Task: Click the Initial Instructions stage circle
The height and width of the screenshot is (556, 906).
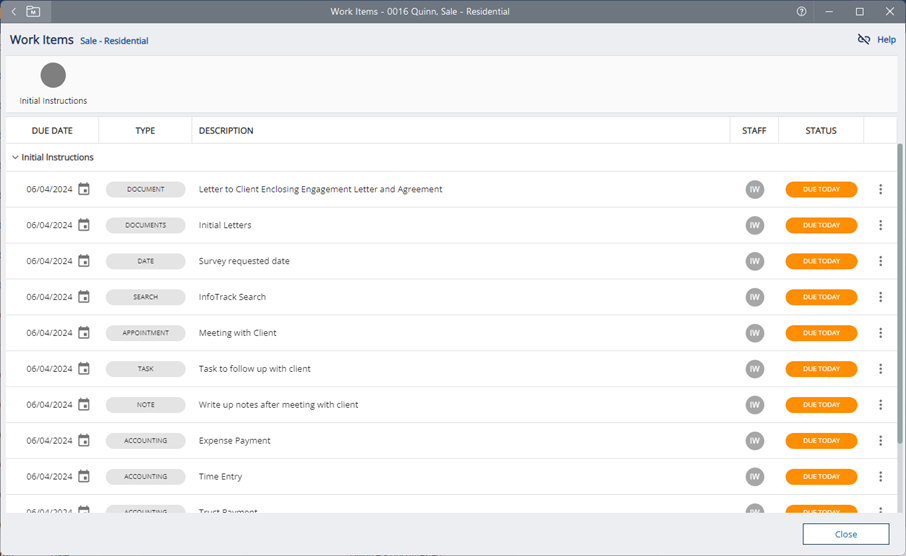Action: 53,76
